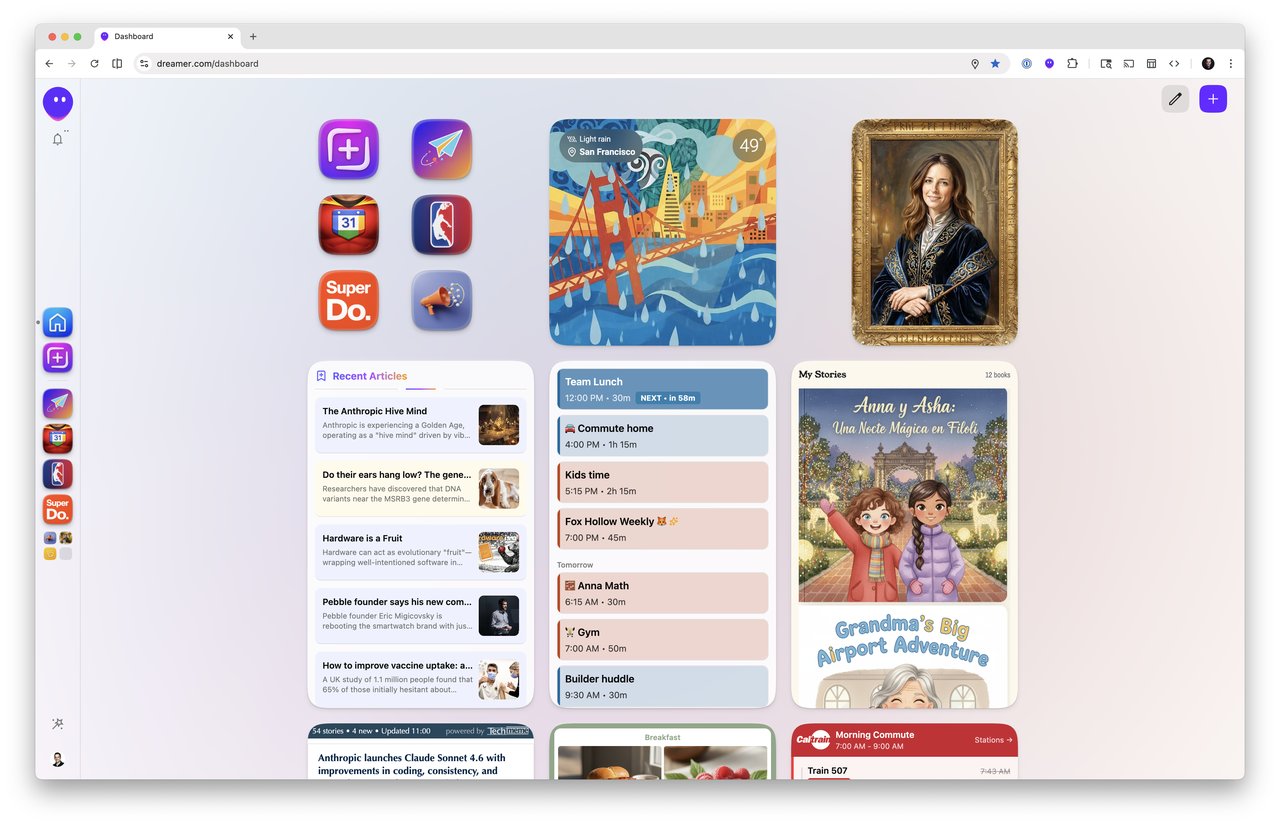Open the Super Do. app icon in grid
Viewport: 1280px width, 826px height.
(348, 300)
